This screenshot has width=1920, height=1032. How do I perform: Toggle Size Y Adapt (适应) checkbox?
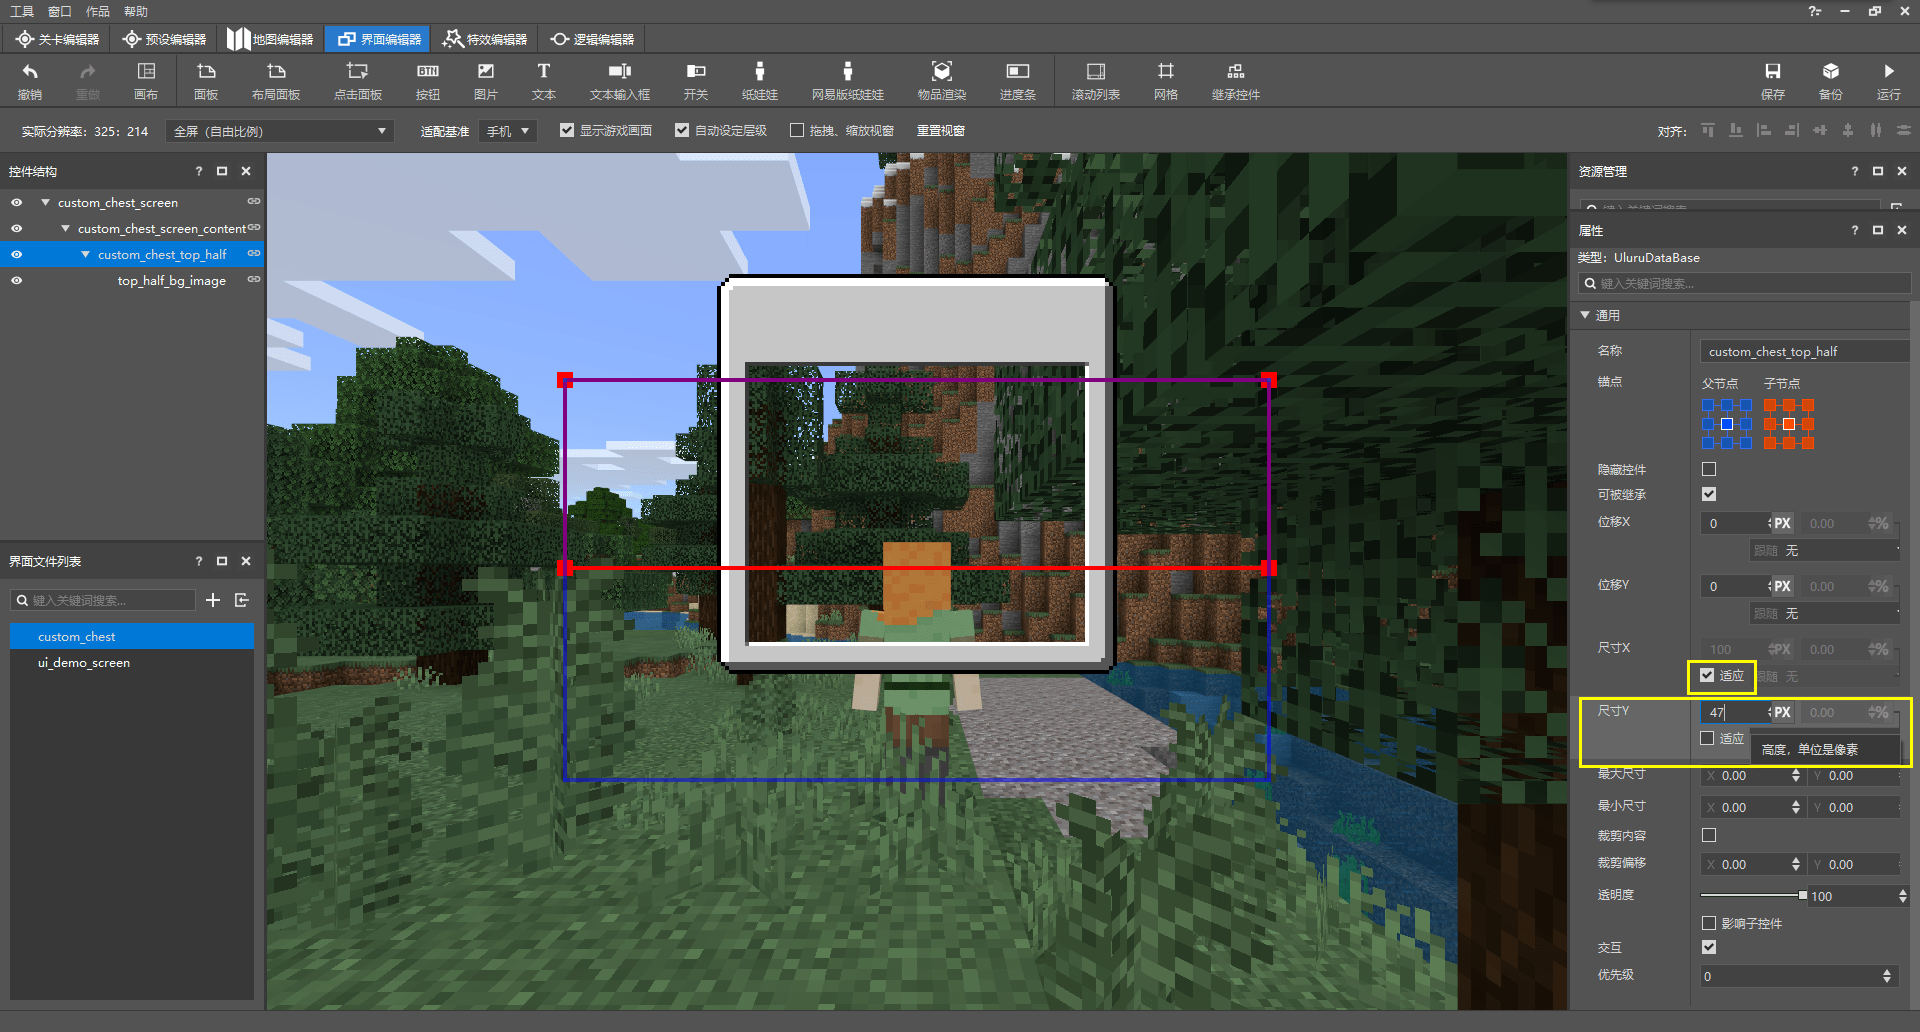1707,738
